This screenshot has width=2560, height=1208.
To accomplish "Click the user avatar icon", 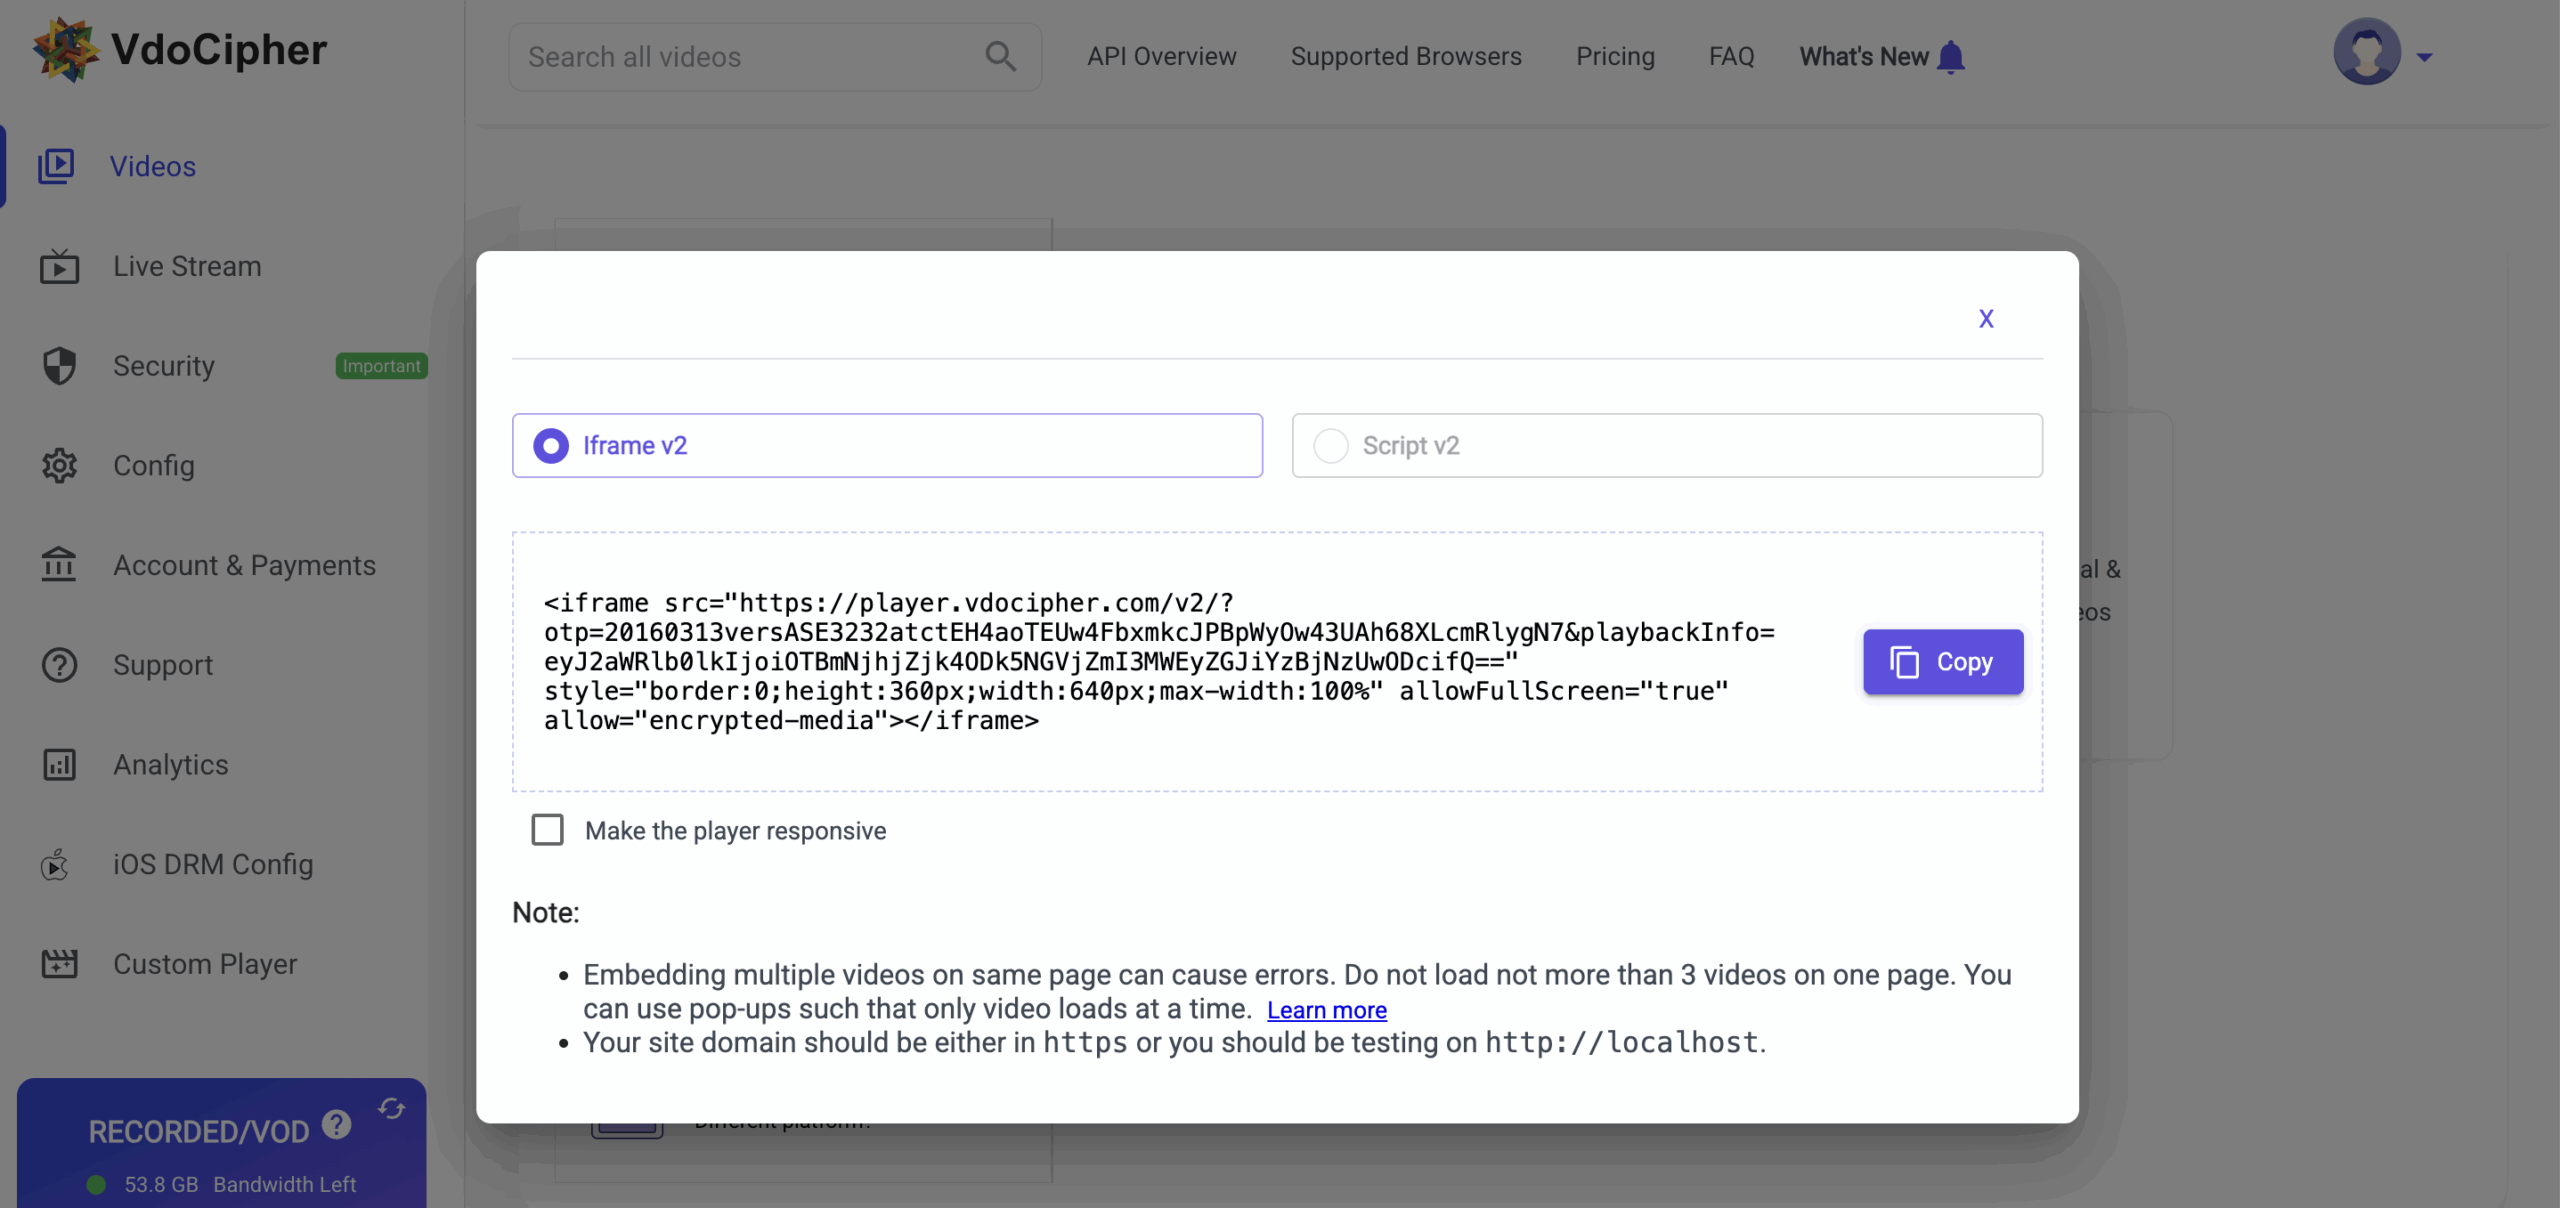I will tap(2366, 52).
